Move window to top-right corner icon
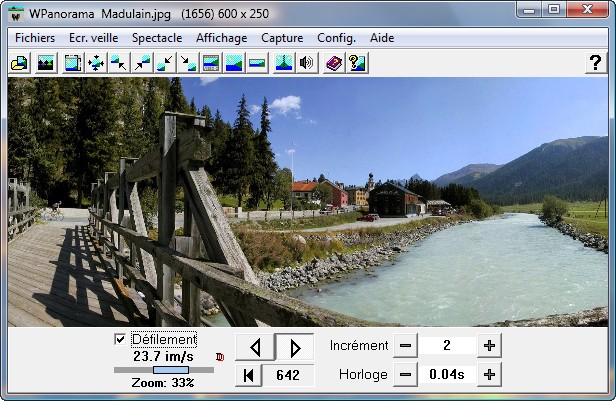 click(142, 63)
